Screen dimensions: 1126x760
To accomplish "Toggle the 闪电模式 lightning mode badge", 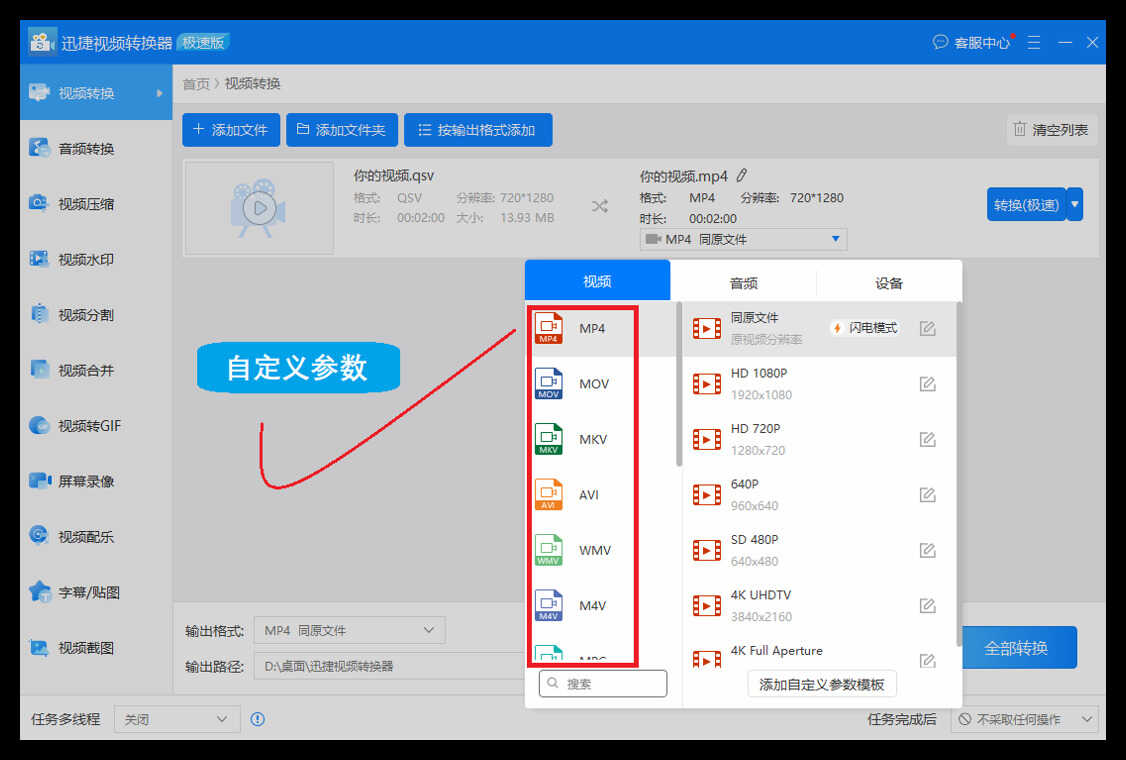I will (865, 328).
